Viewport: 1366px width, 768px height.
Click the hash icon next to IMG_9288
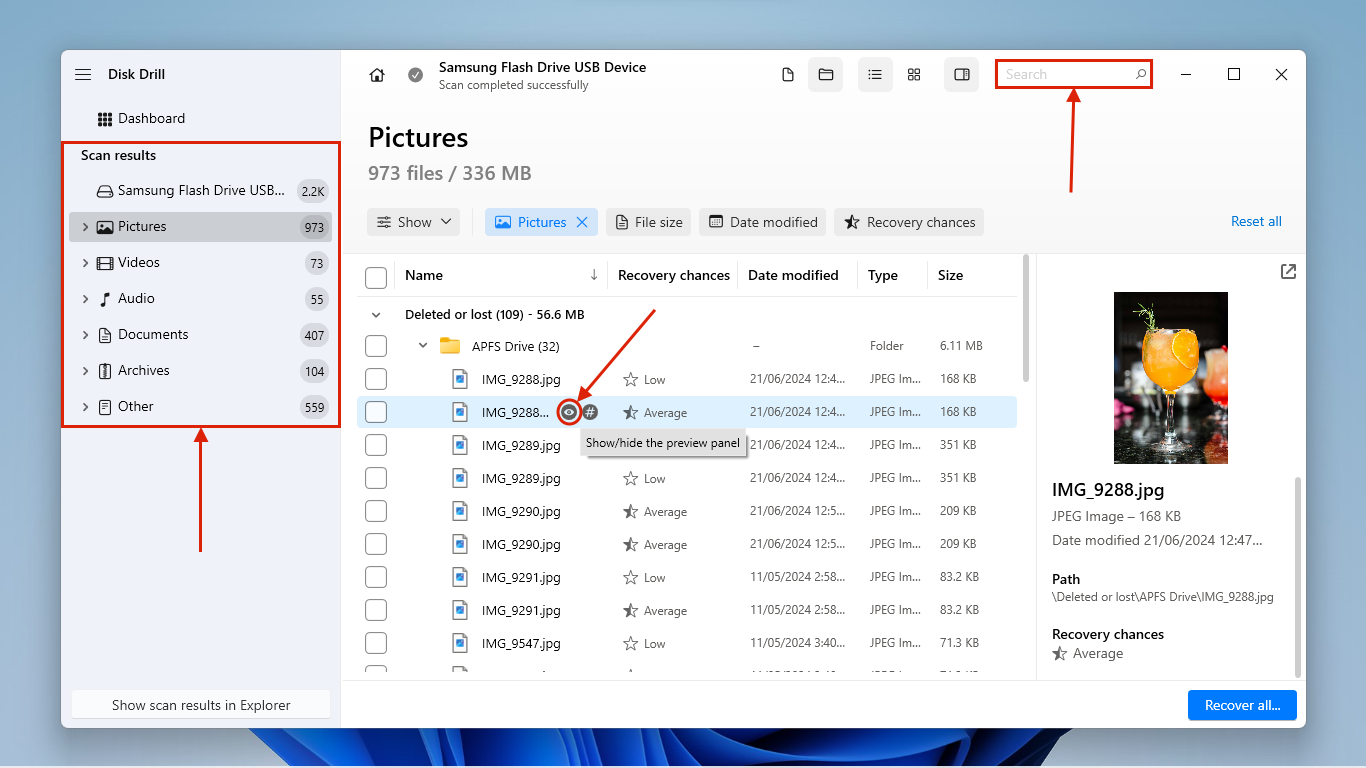tap(591, 412)
